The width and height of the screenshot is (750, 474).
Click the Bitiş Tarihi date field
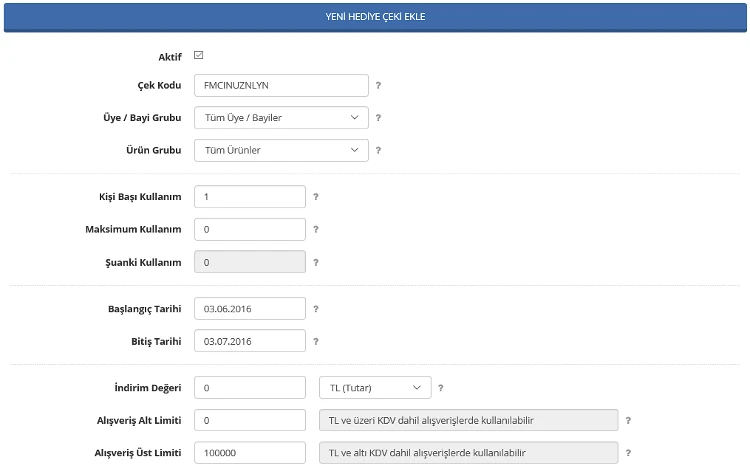point(249,341)
